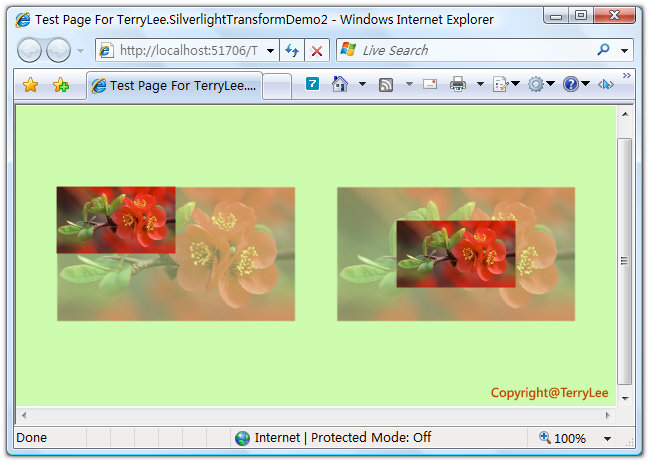649x462 pixels.
Task: Click the vertical scrollbar down arrow
Action: tap(625, 398)
